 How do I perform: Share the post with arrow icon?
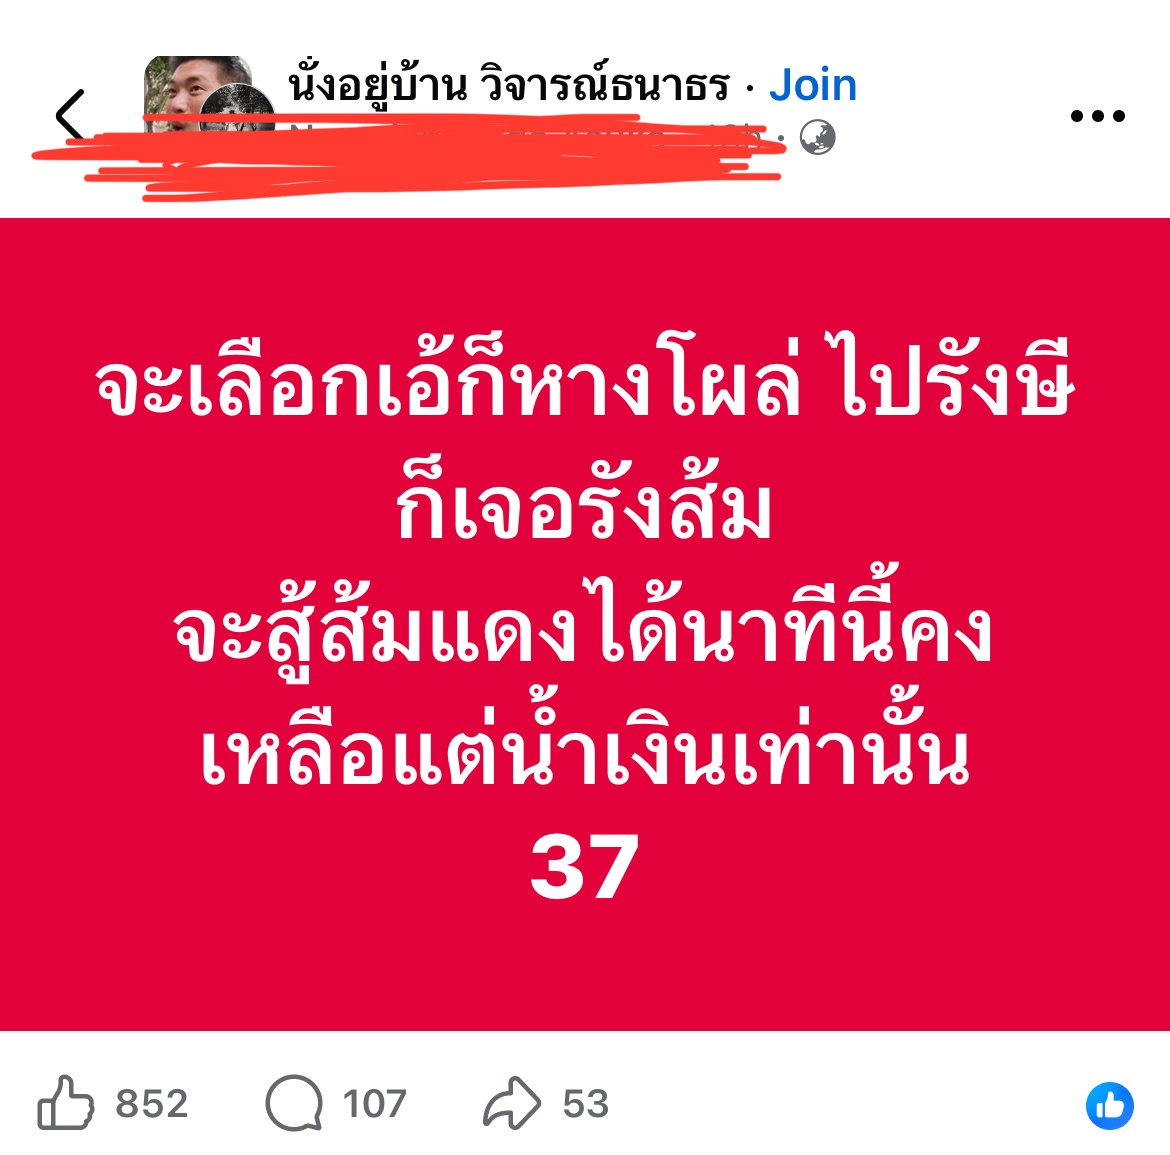512,1102
